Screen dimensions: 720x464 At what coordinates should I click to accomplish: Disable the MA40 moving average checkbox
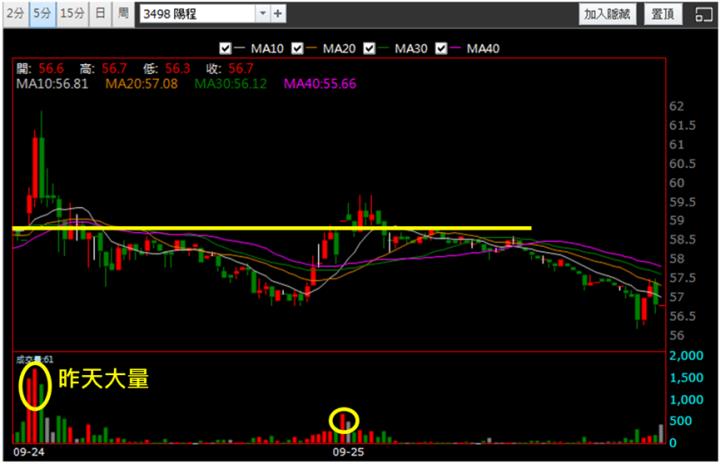pyautogui.click(x=443, y=48)
